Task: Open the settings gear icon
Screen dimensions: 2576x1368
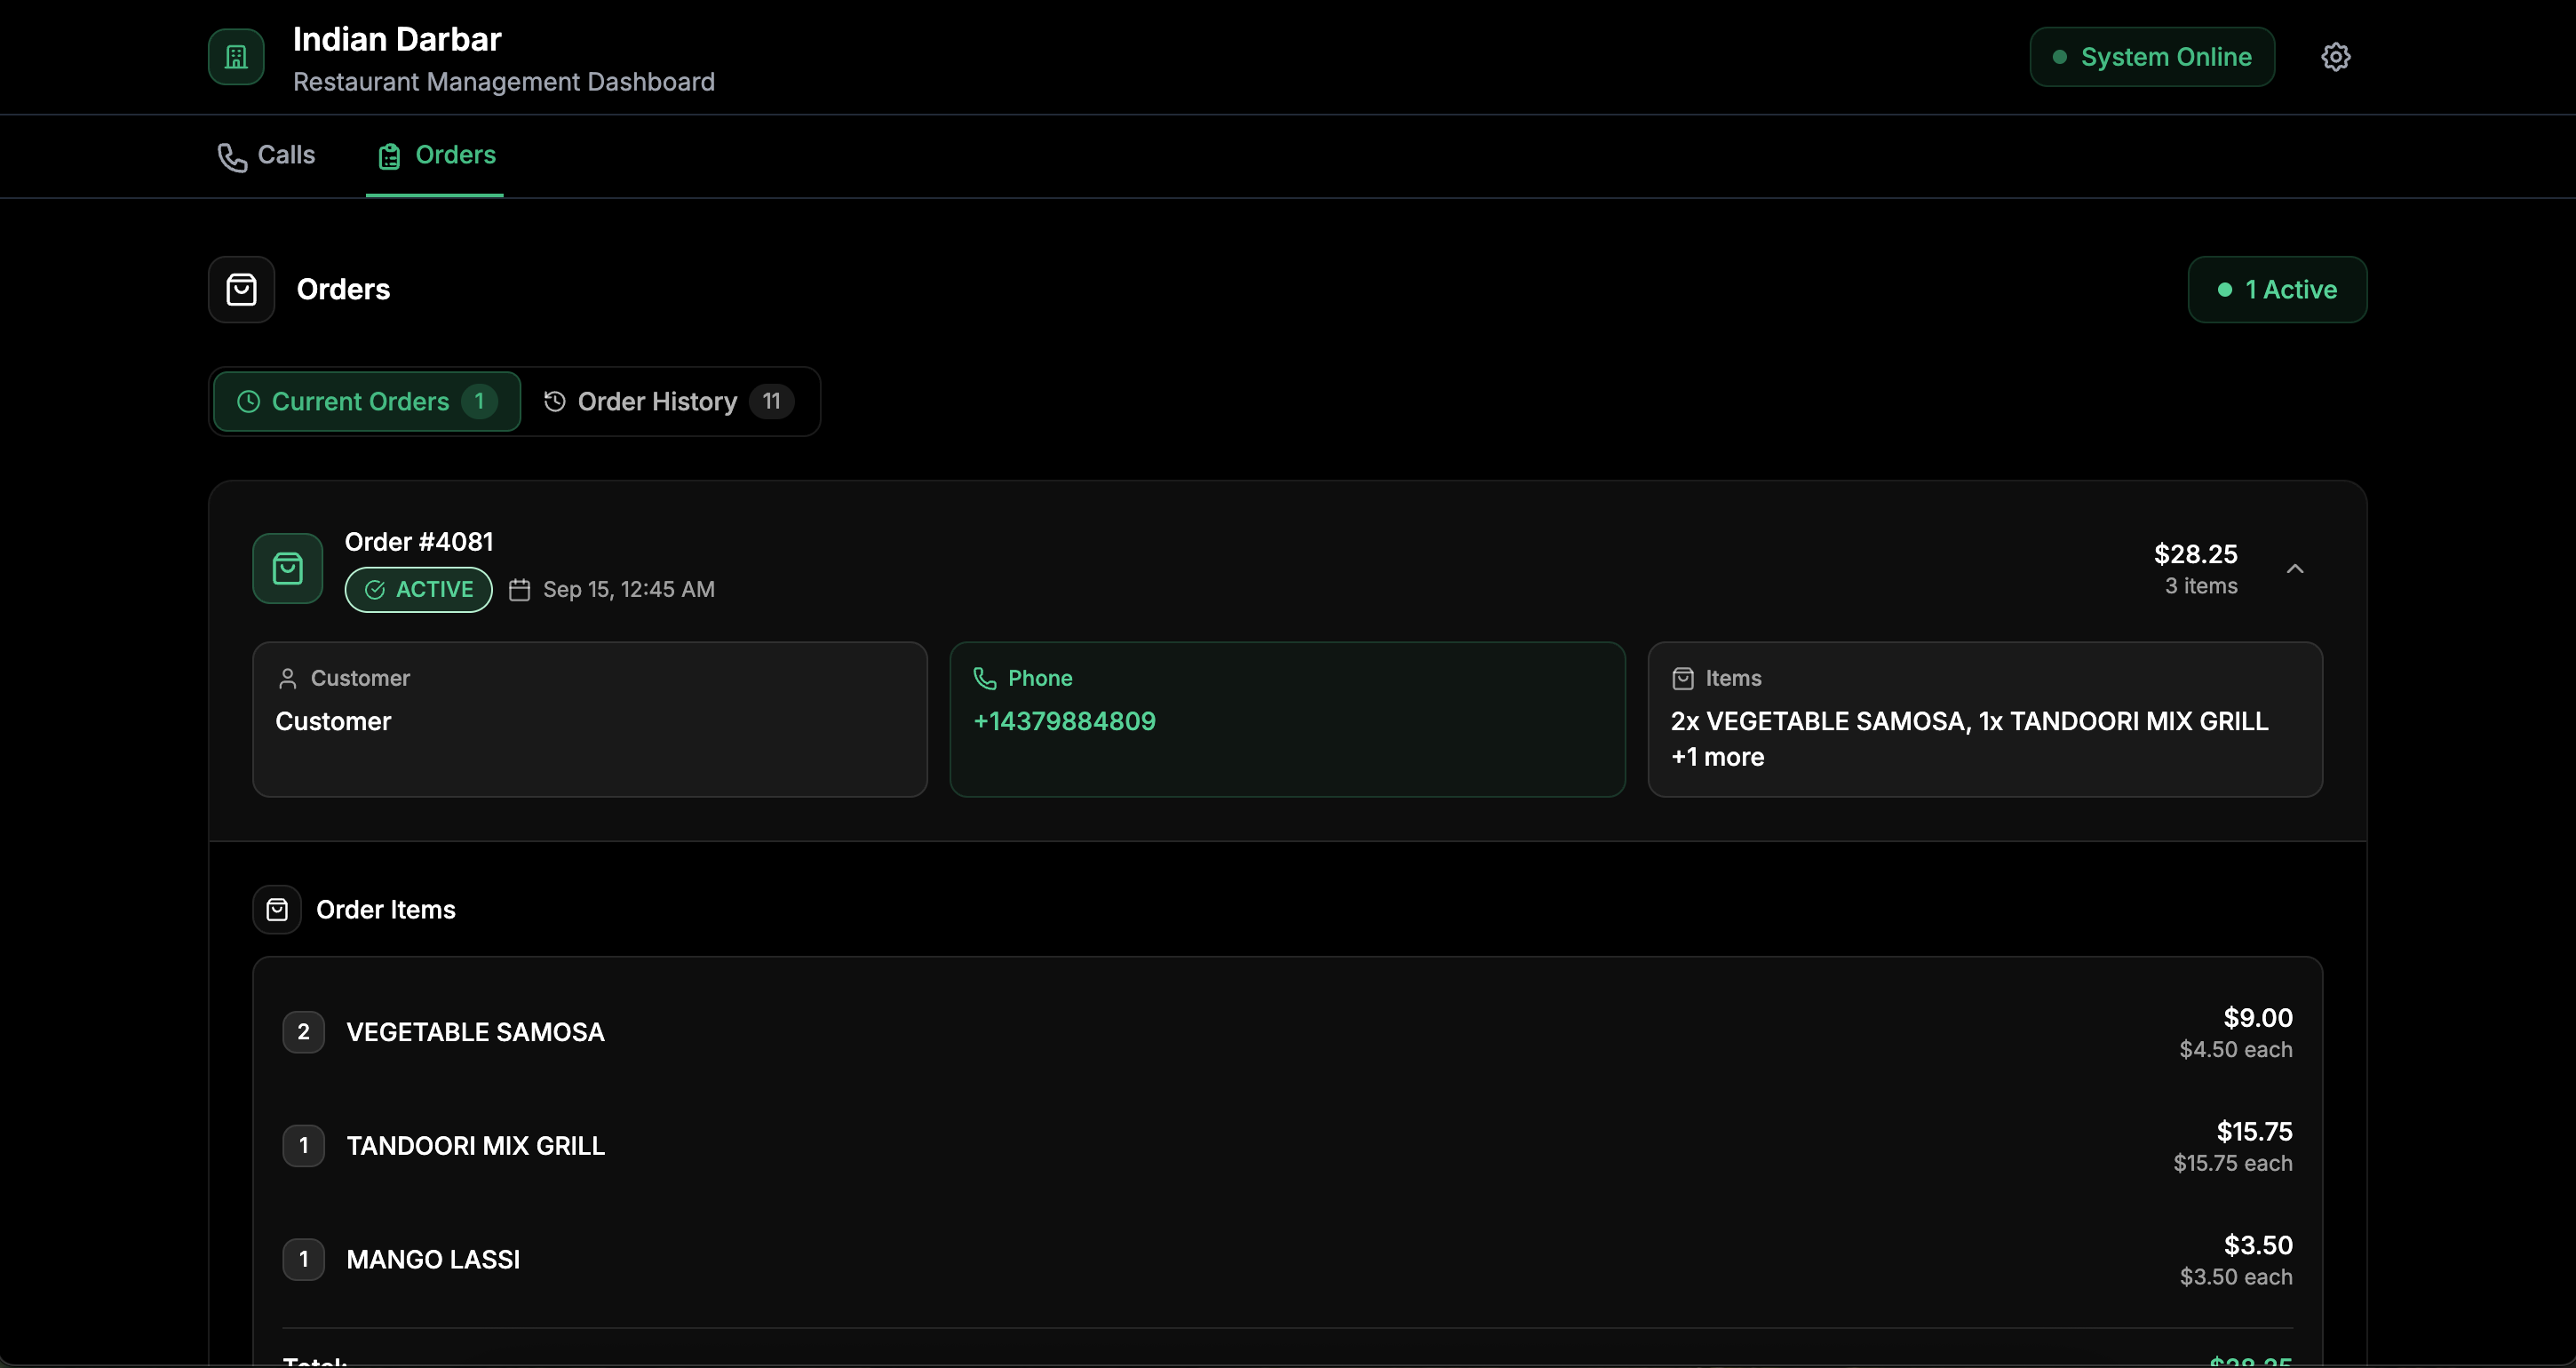Action: tap(2335, 57)
